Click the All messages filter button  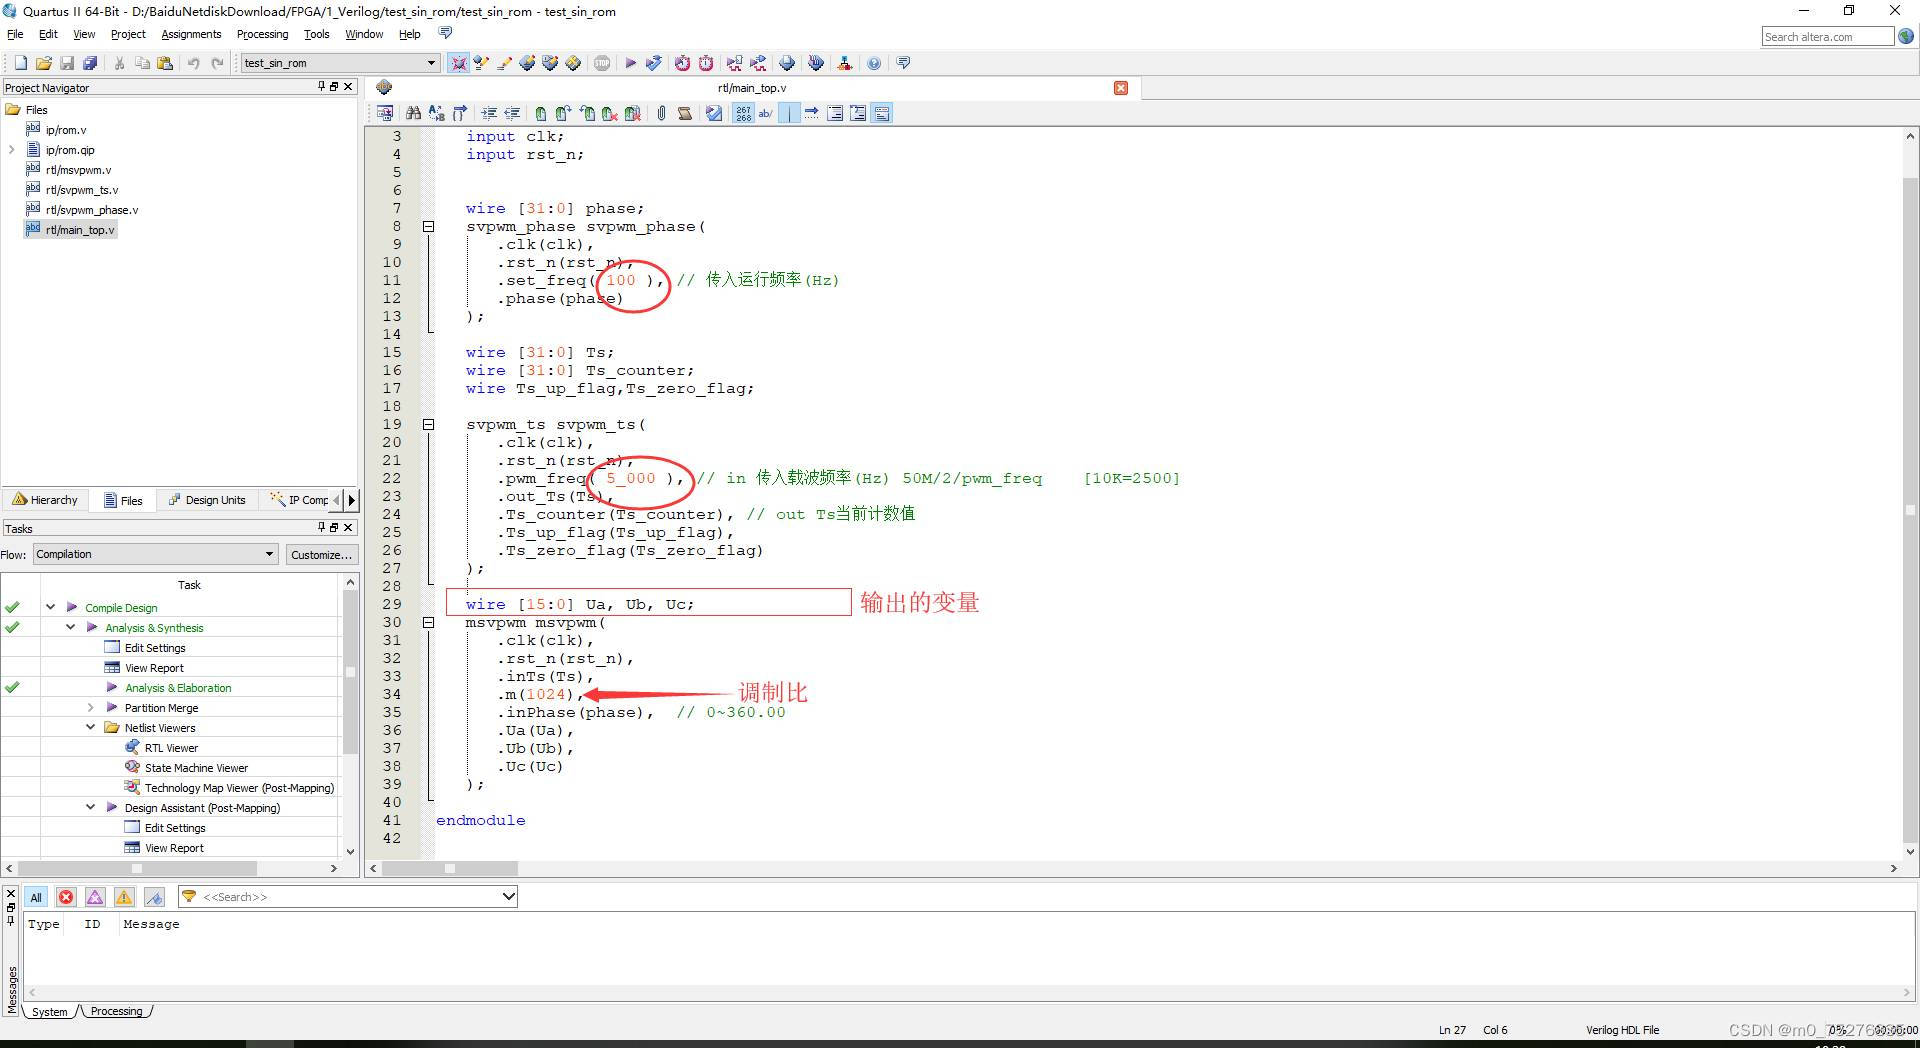pyautogui.click(x=35, y=897)
